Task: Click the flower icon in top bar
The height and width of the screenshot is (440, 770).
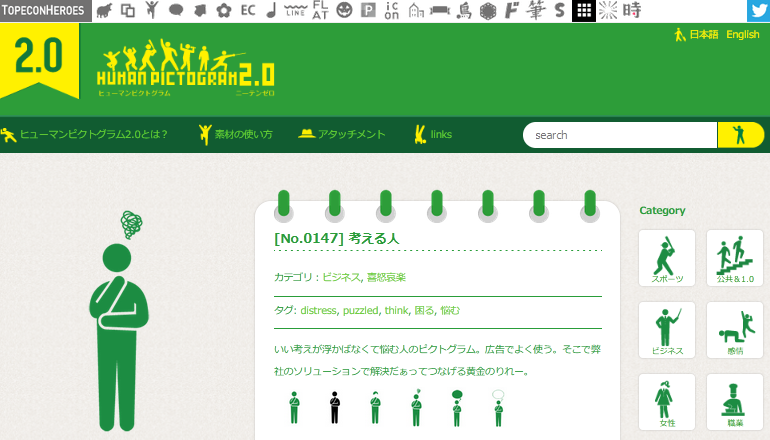Action: 224,10
